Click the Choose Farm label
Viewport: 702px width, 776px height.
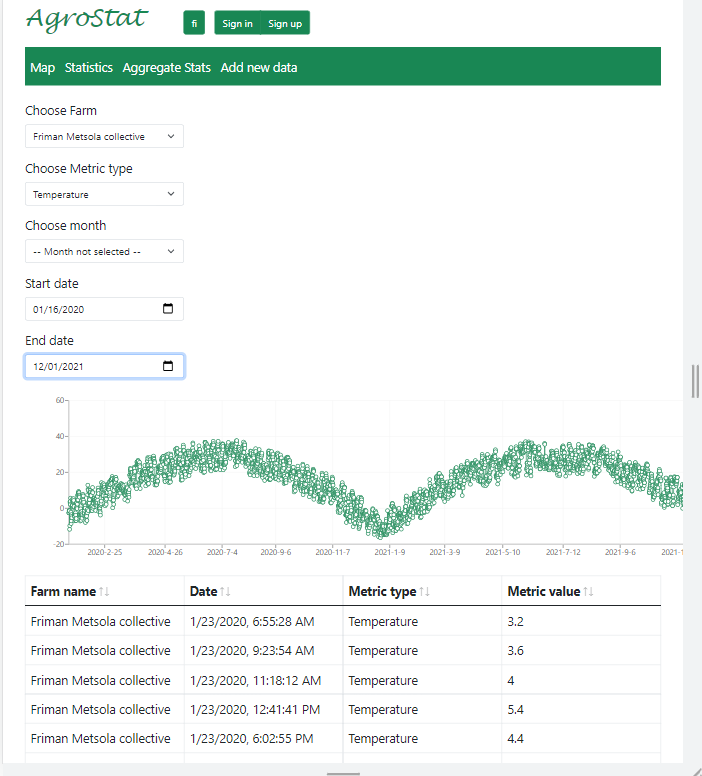[61, 110]
